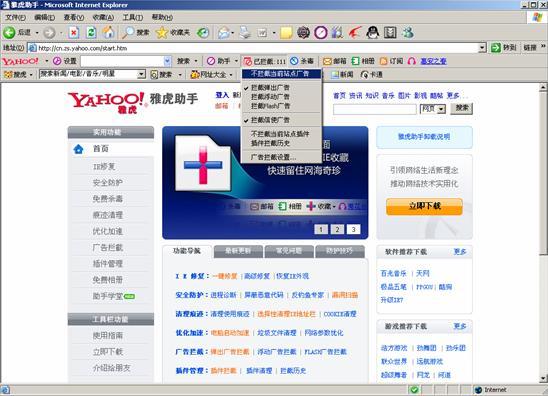
Task: Go to the home page via the house icon
Action: point(109,33)
